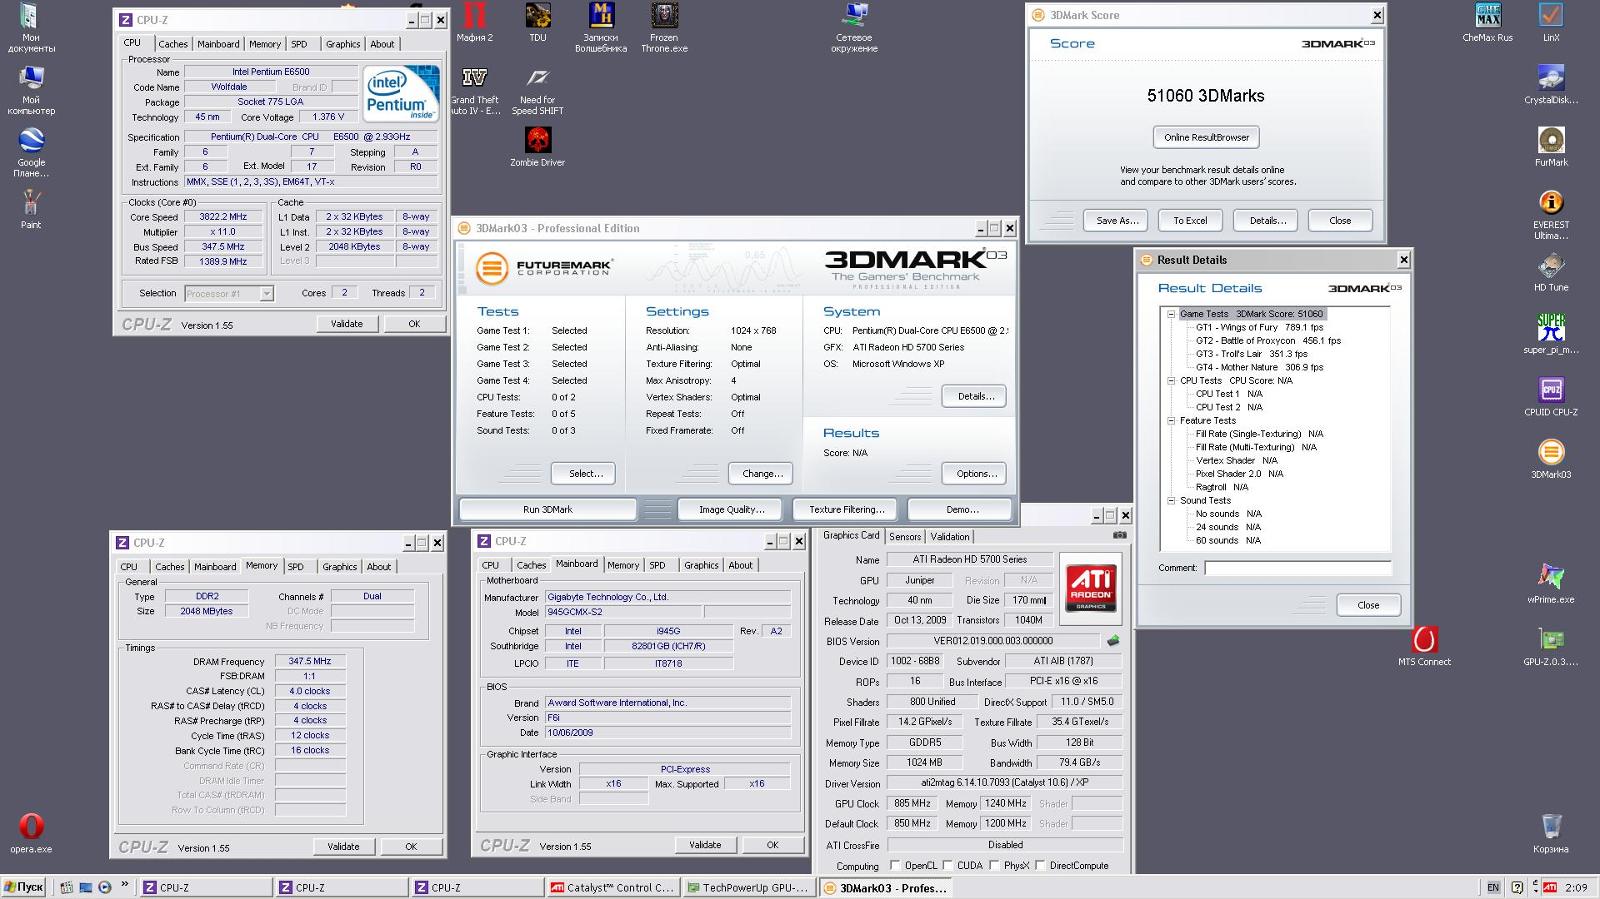
Task: Open the Мафия 2 desktop shortcut
Action: (475, 23)
